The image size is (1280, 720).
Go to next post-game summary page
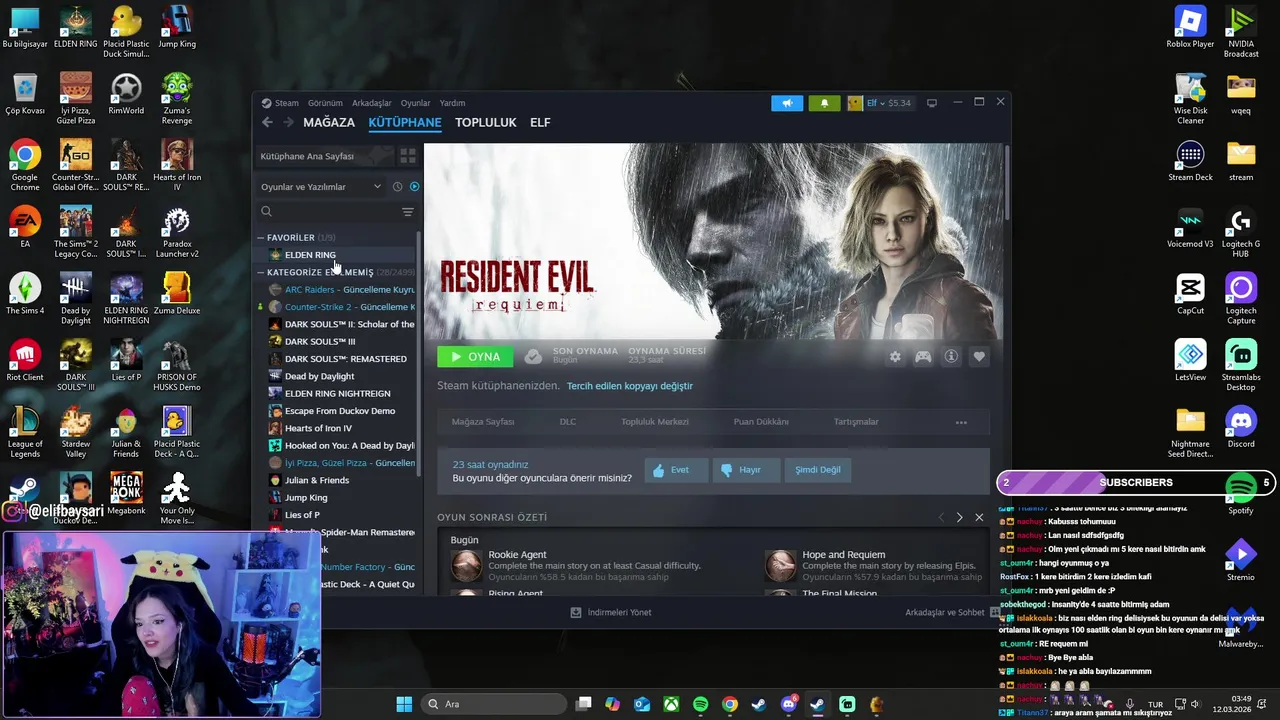(959, 517)
